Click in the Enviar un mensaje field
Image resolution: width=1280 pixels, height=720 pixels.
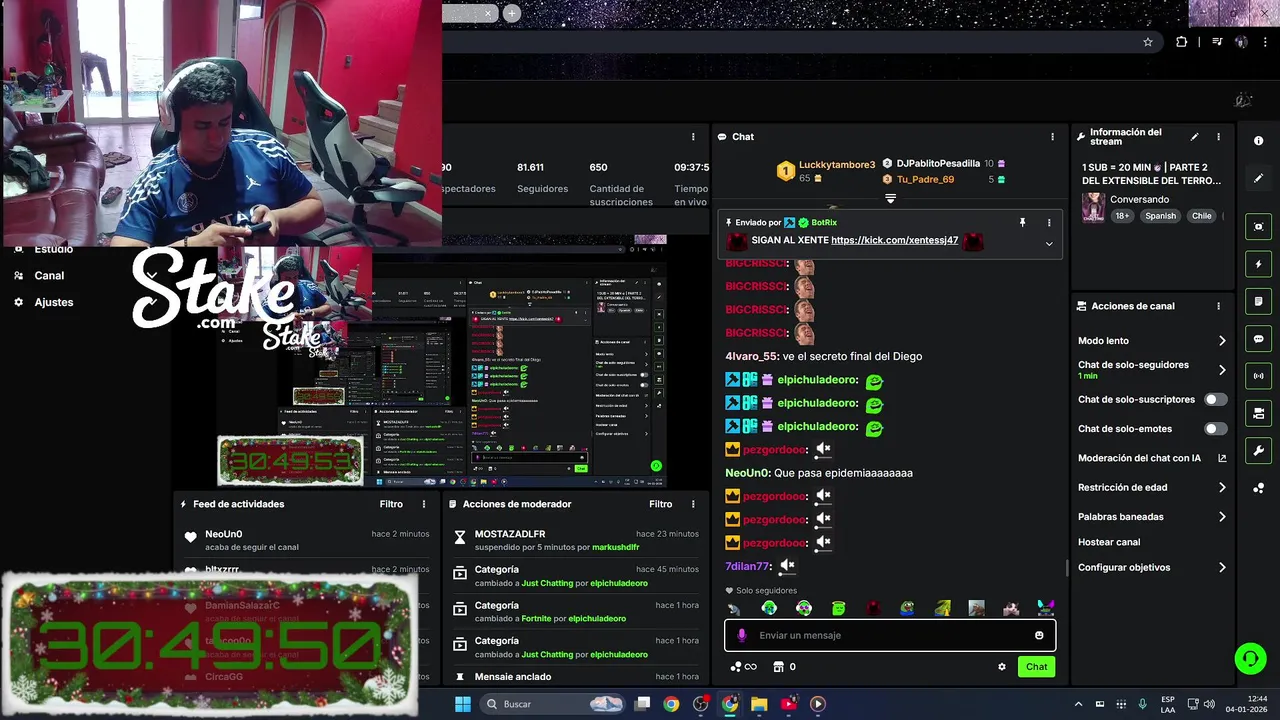(x=890, y=635)
